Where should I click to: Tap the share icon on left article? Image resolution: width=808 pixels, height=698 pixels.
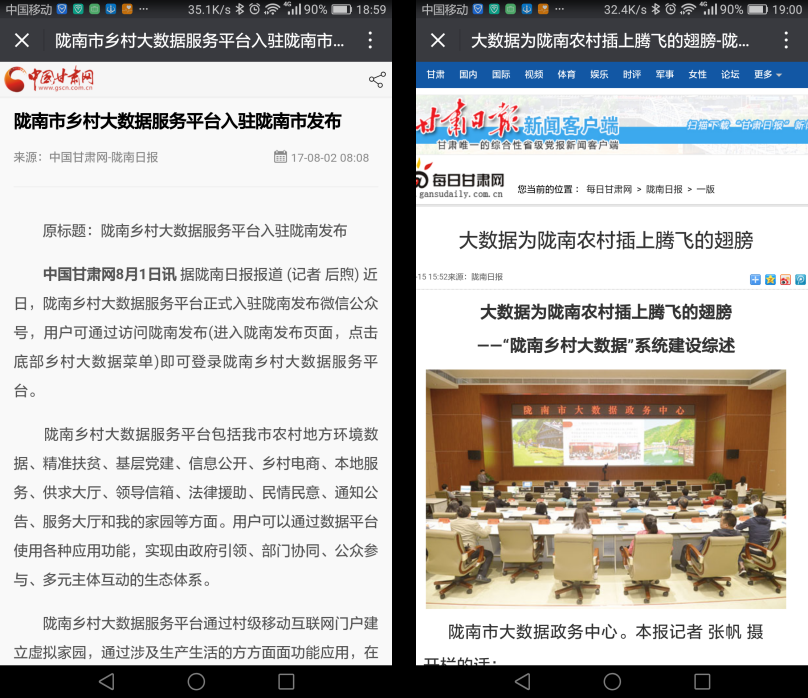377,80
